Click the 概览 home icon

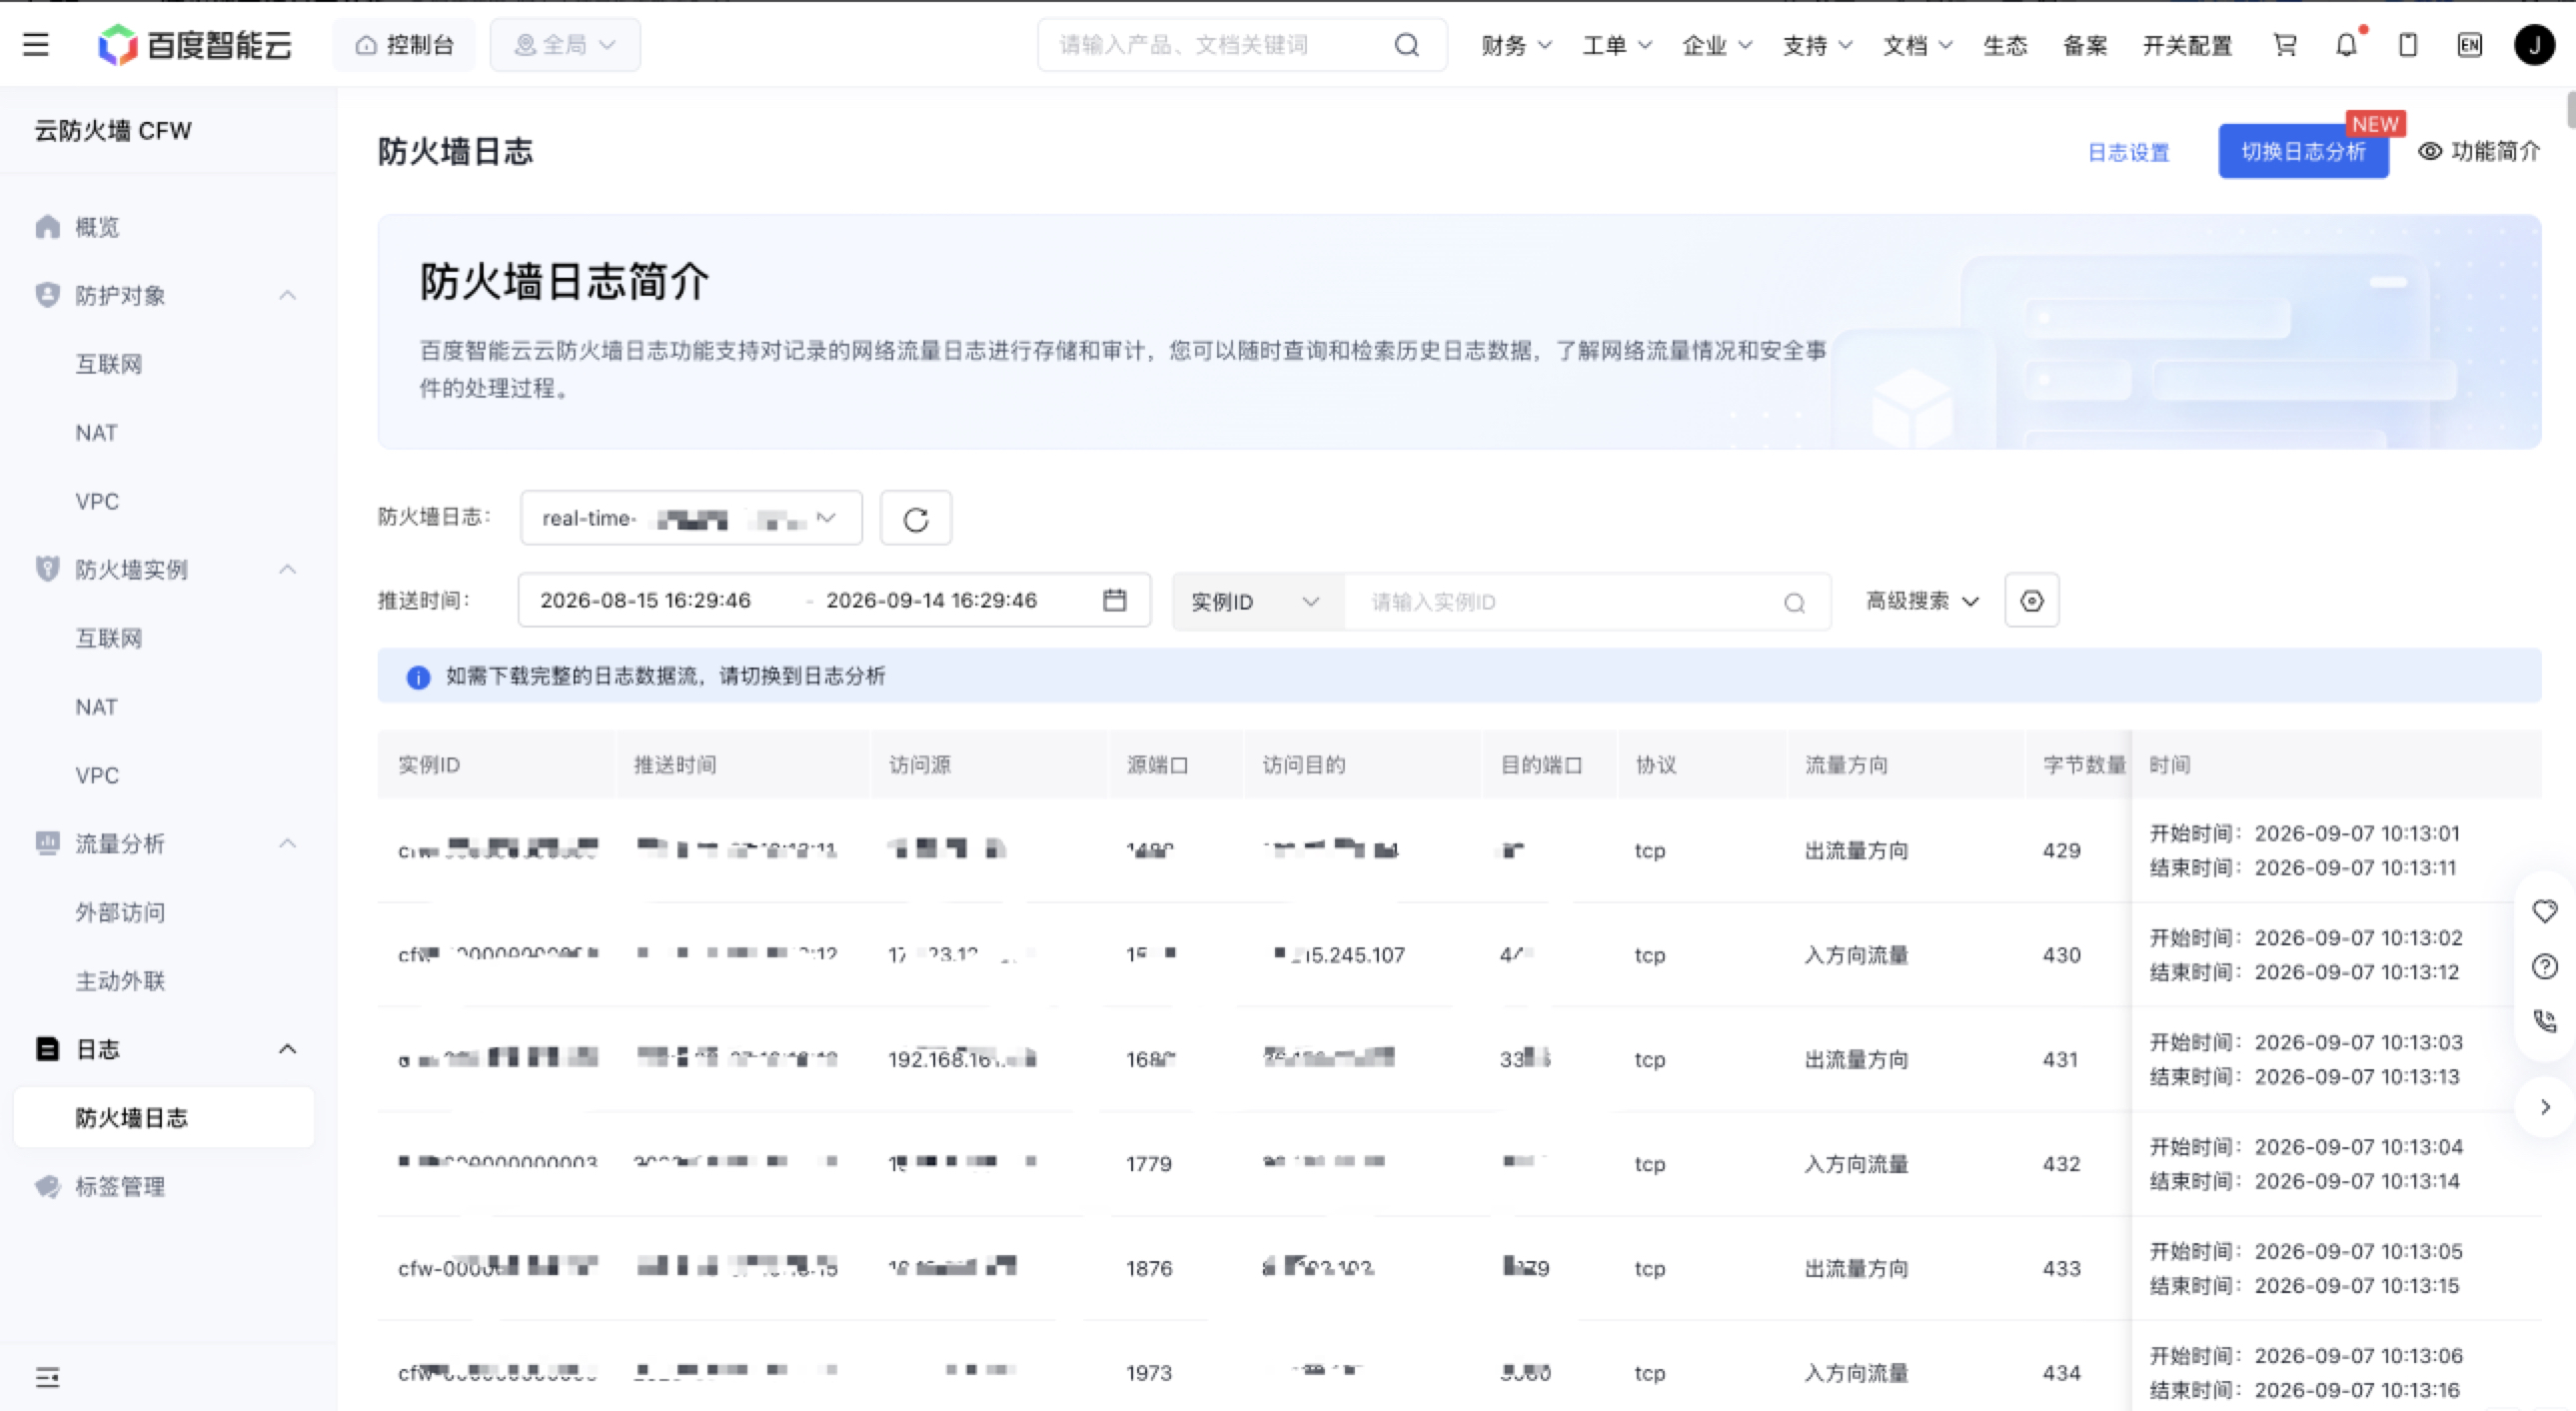click(47, 227)
